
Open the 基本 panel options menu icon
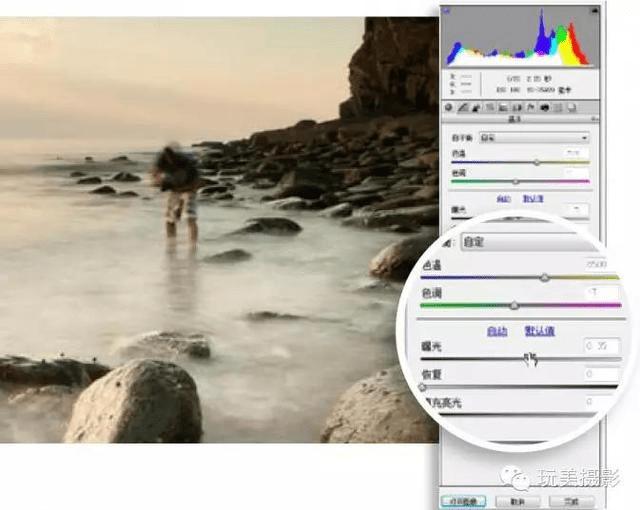(595, 119)
